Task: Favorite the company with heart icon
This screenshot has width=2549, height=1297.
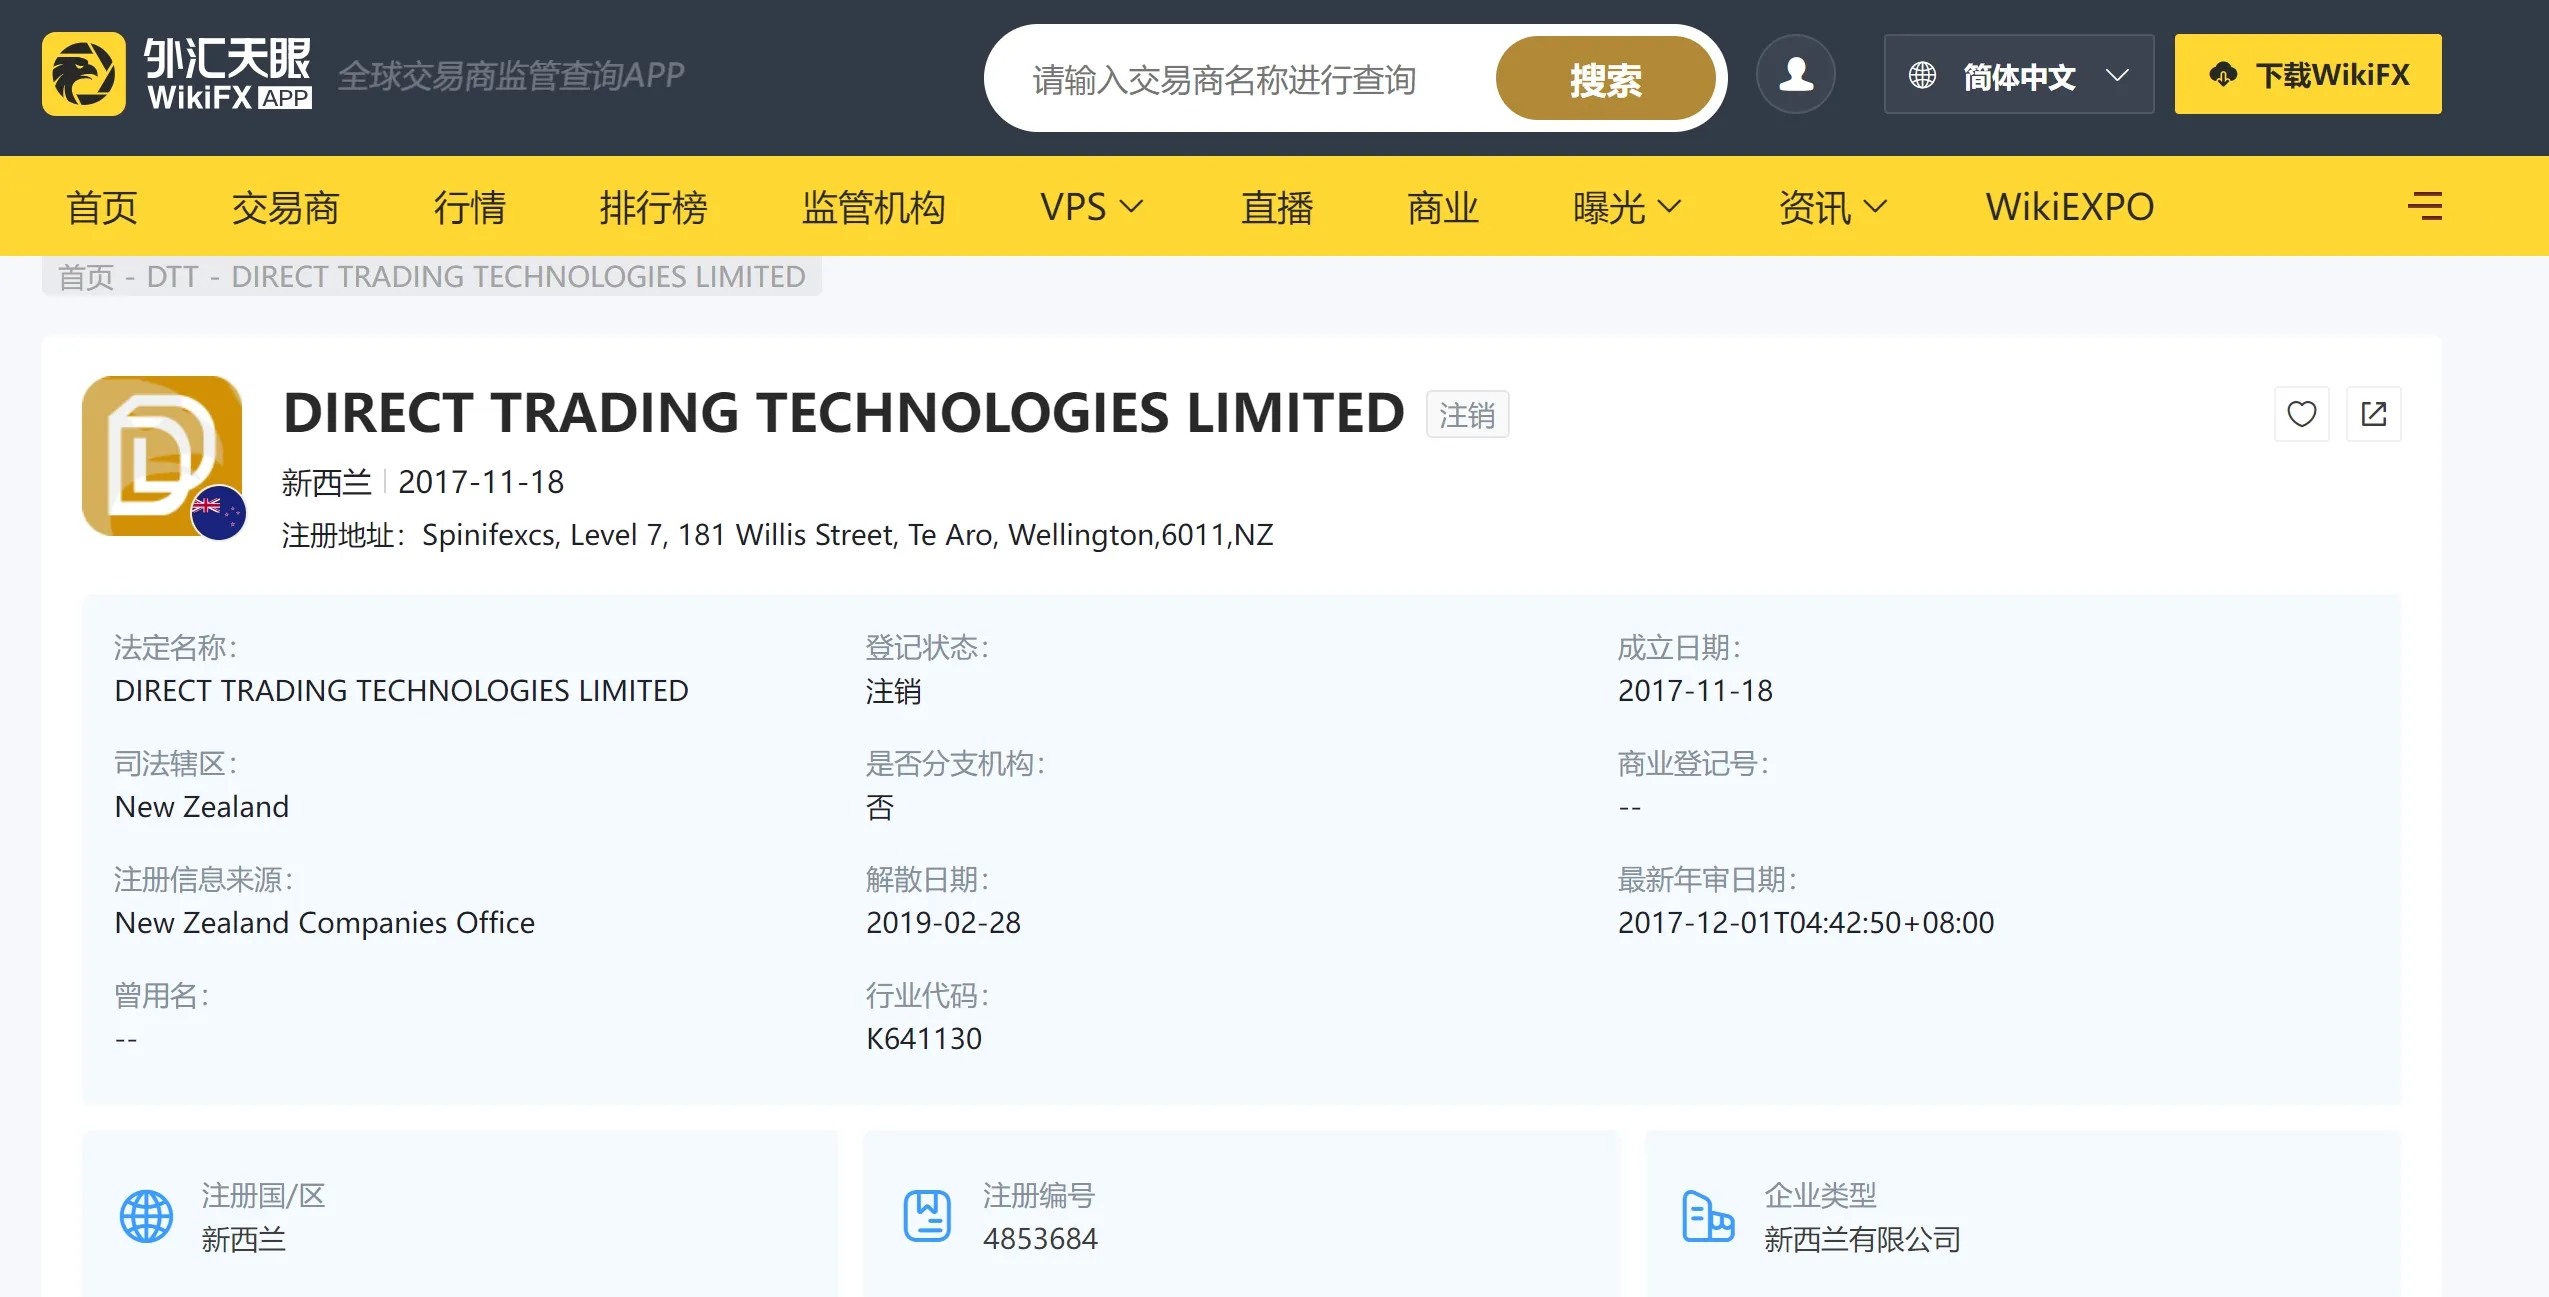Action: 2302,414
